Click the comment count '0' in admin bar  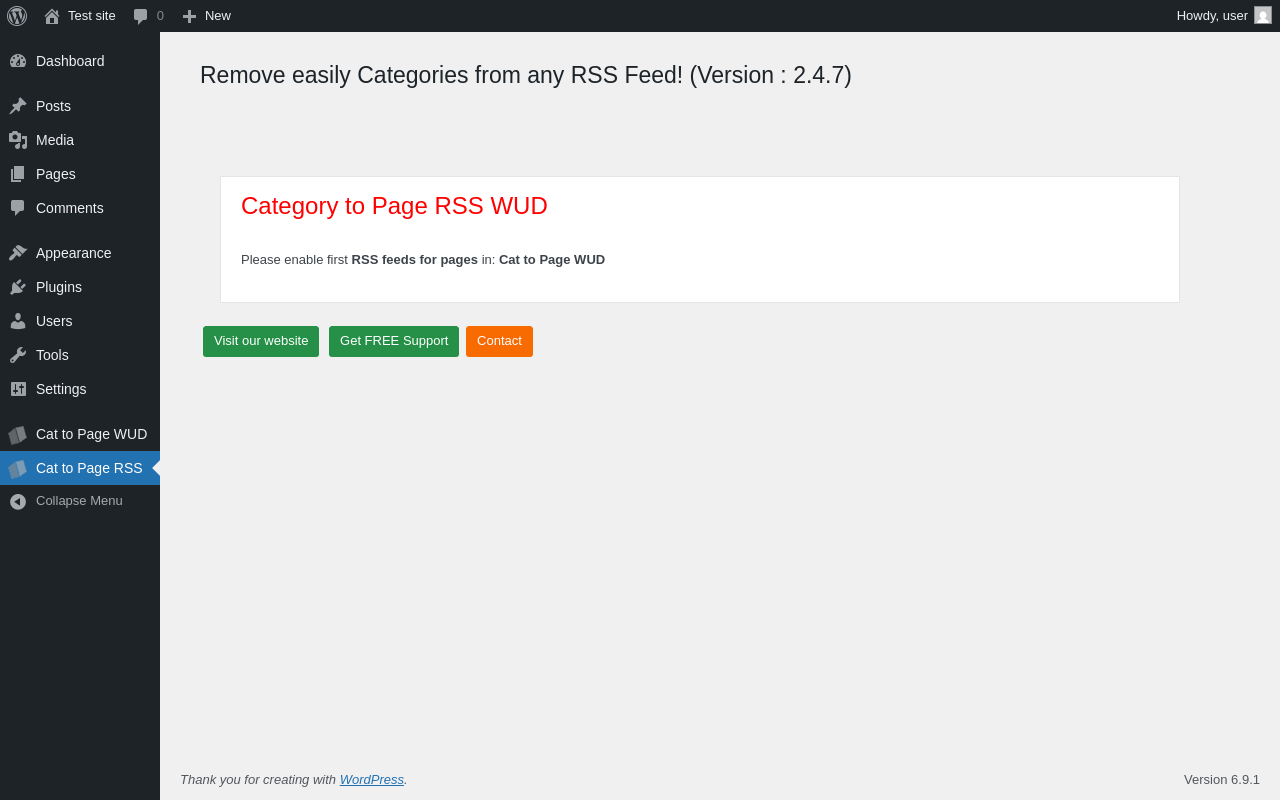click(160, 16)
